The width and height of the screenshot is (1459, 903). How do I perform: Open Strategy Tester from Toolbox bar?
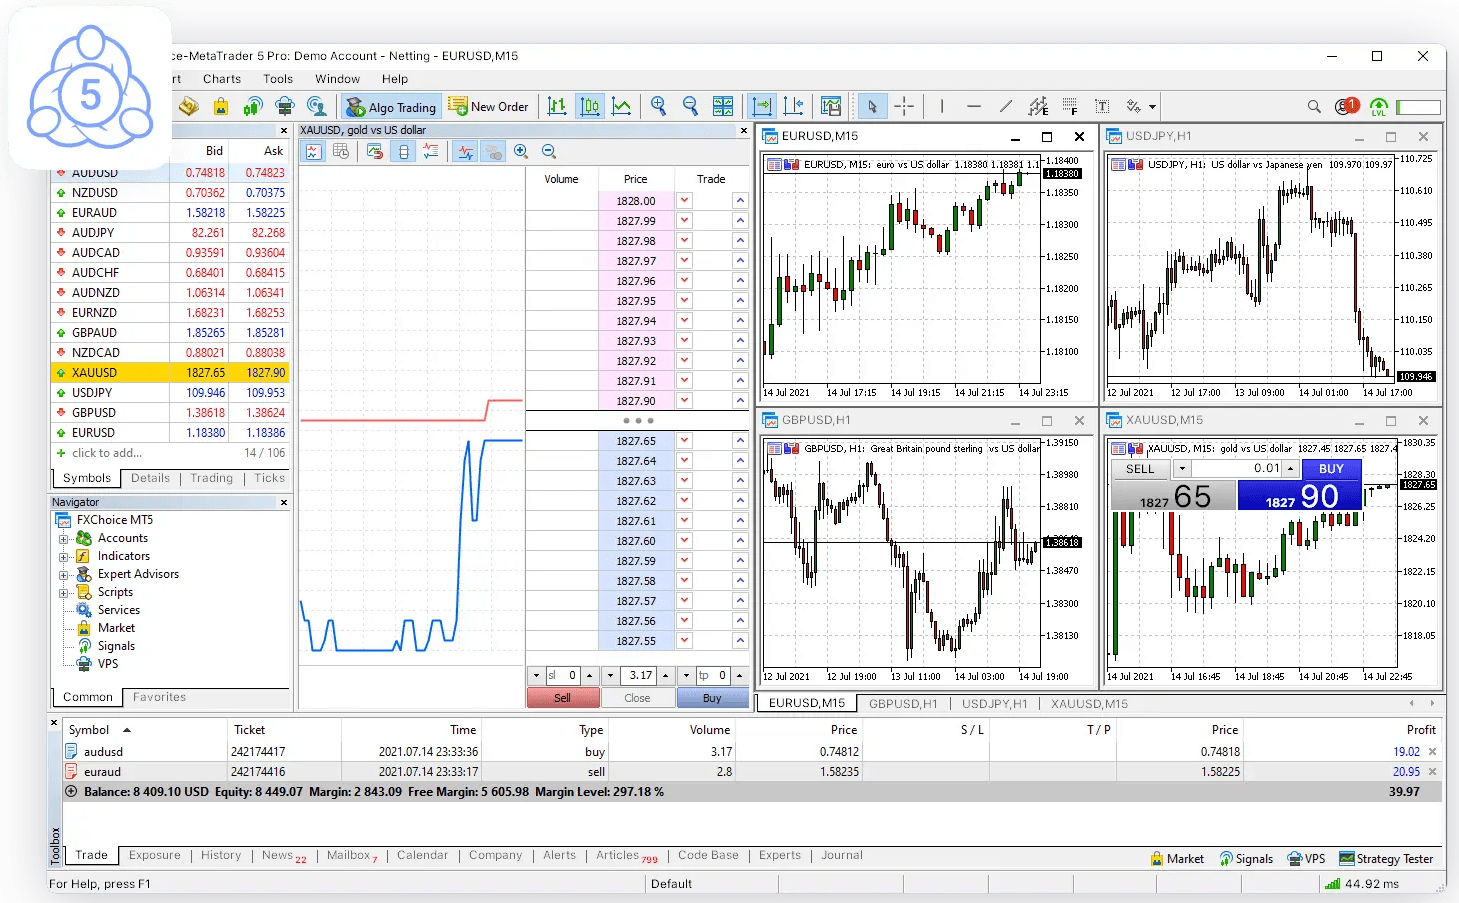(x=1386, y=859)
